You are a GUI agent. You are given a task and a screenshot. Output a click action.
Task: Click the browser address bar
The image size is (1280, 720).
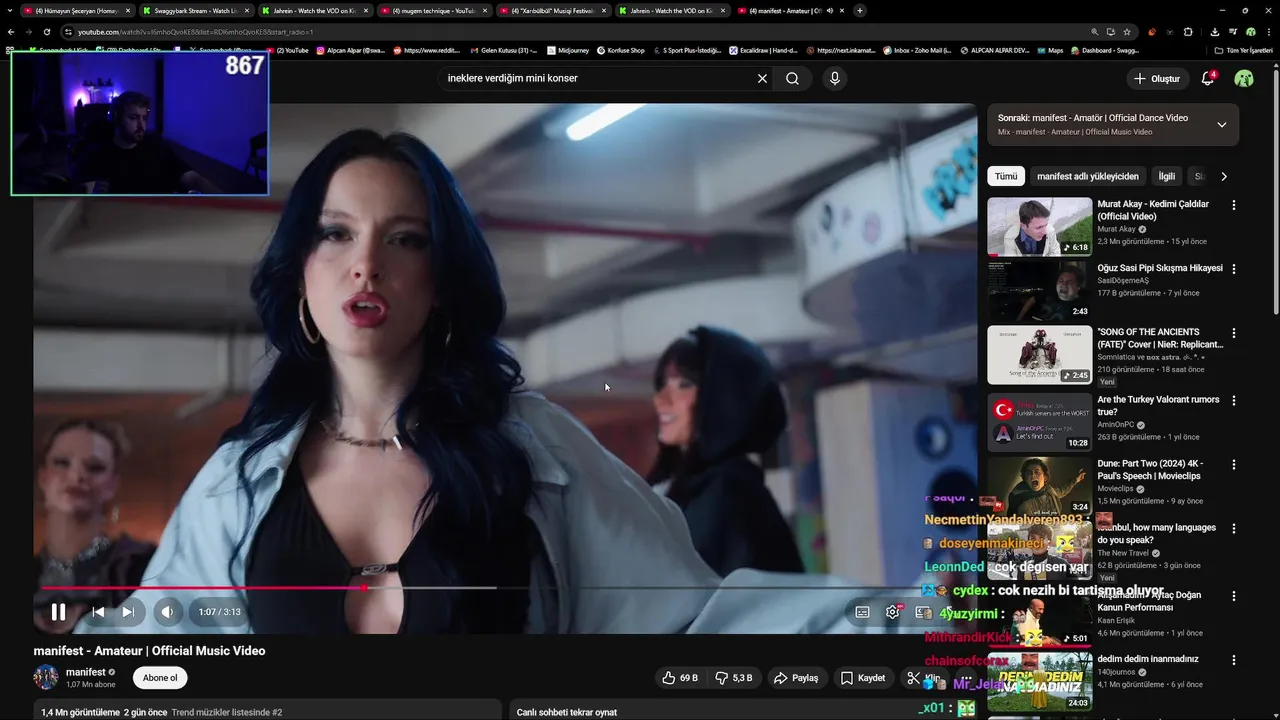pyautogui.click(x=580, y=32)
